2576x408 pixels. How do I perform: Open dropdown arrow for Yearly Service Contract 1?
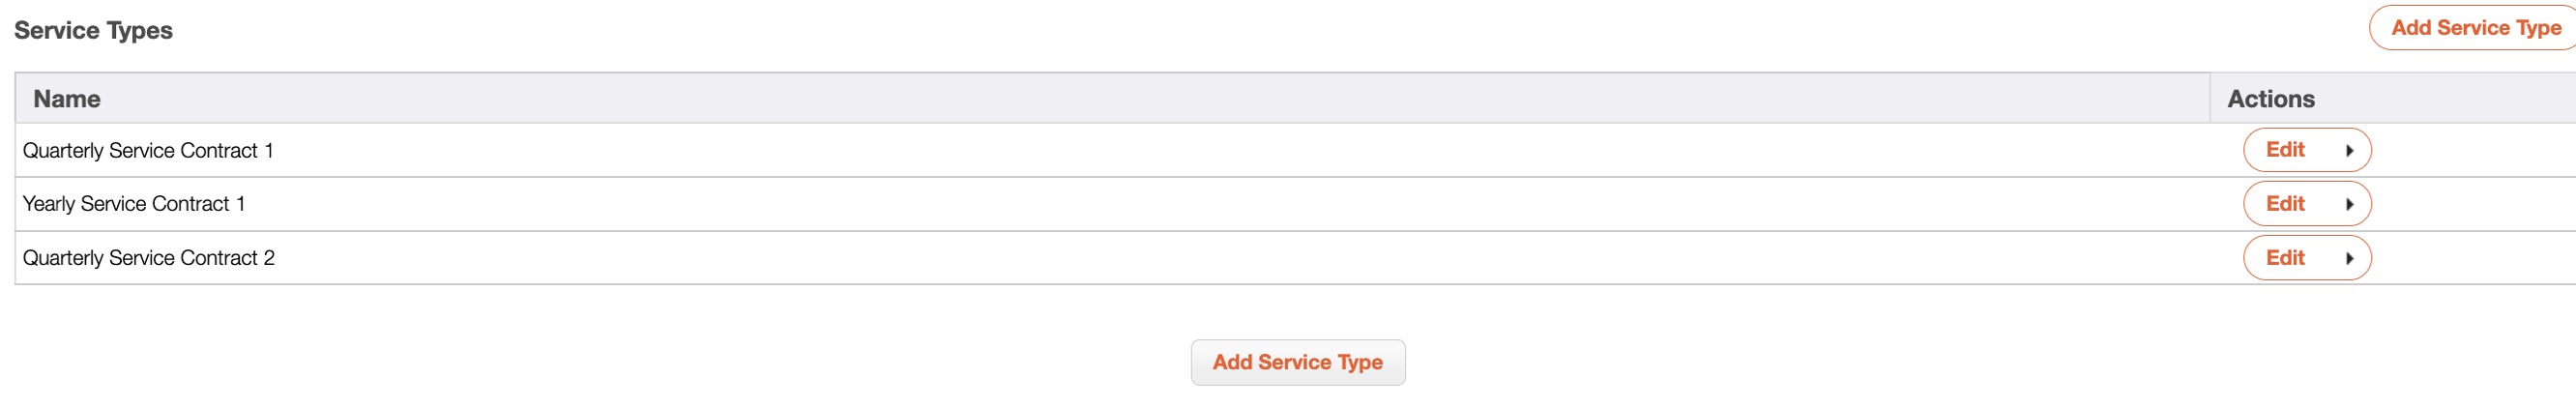click(x=2349, y=204)
